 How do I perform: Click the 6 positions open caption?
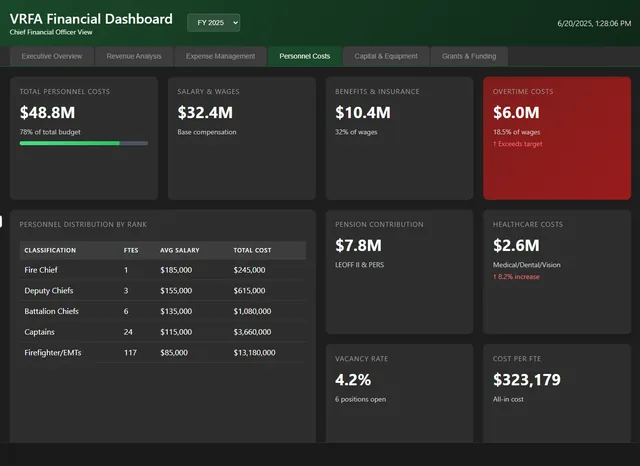coord(360,399)
